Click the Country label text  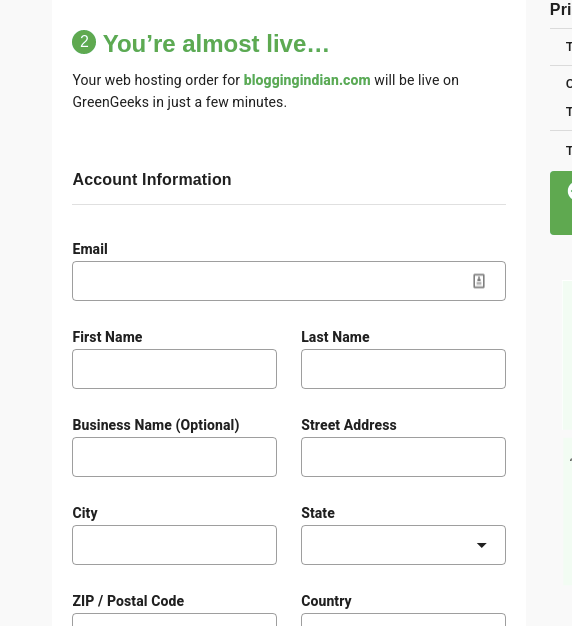326,601
